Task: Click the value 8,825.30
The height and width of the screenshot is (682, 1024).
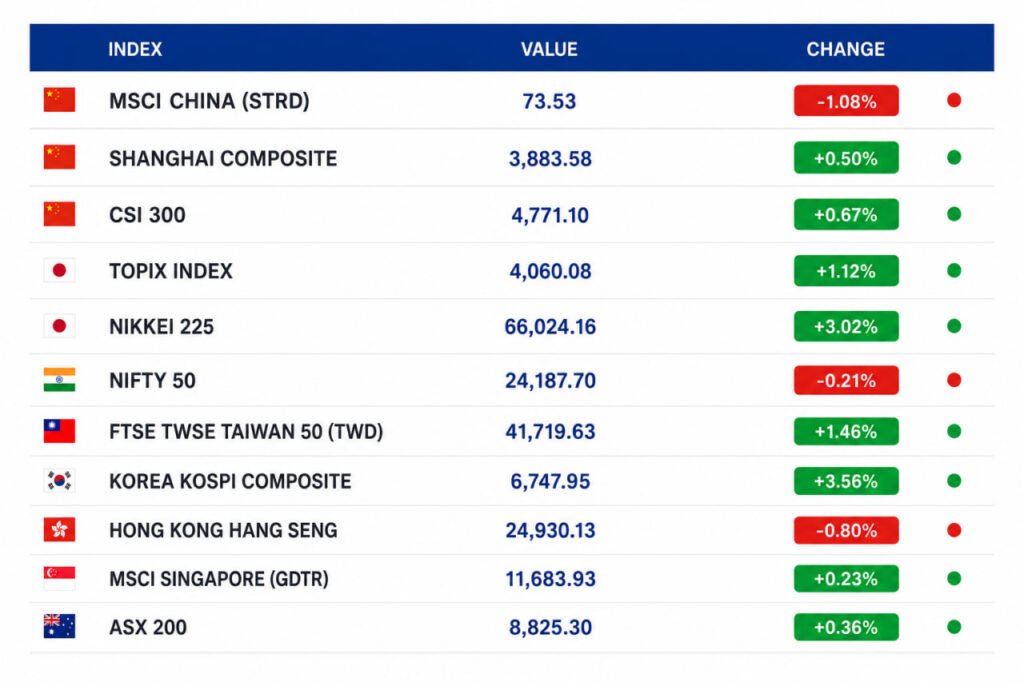Action: pos(550,628)
